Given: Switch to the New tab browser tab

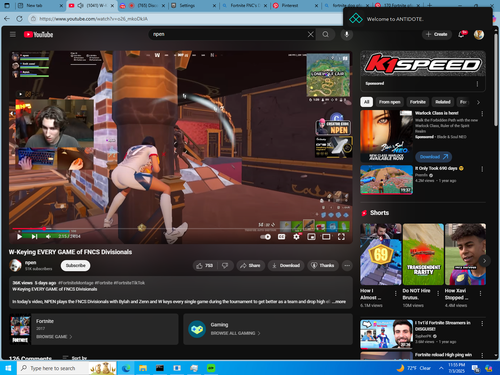Looking at the screenshot, I should 40,6.
